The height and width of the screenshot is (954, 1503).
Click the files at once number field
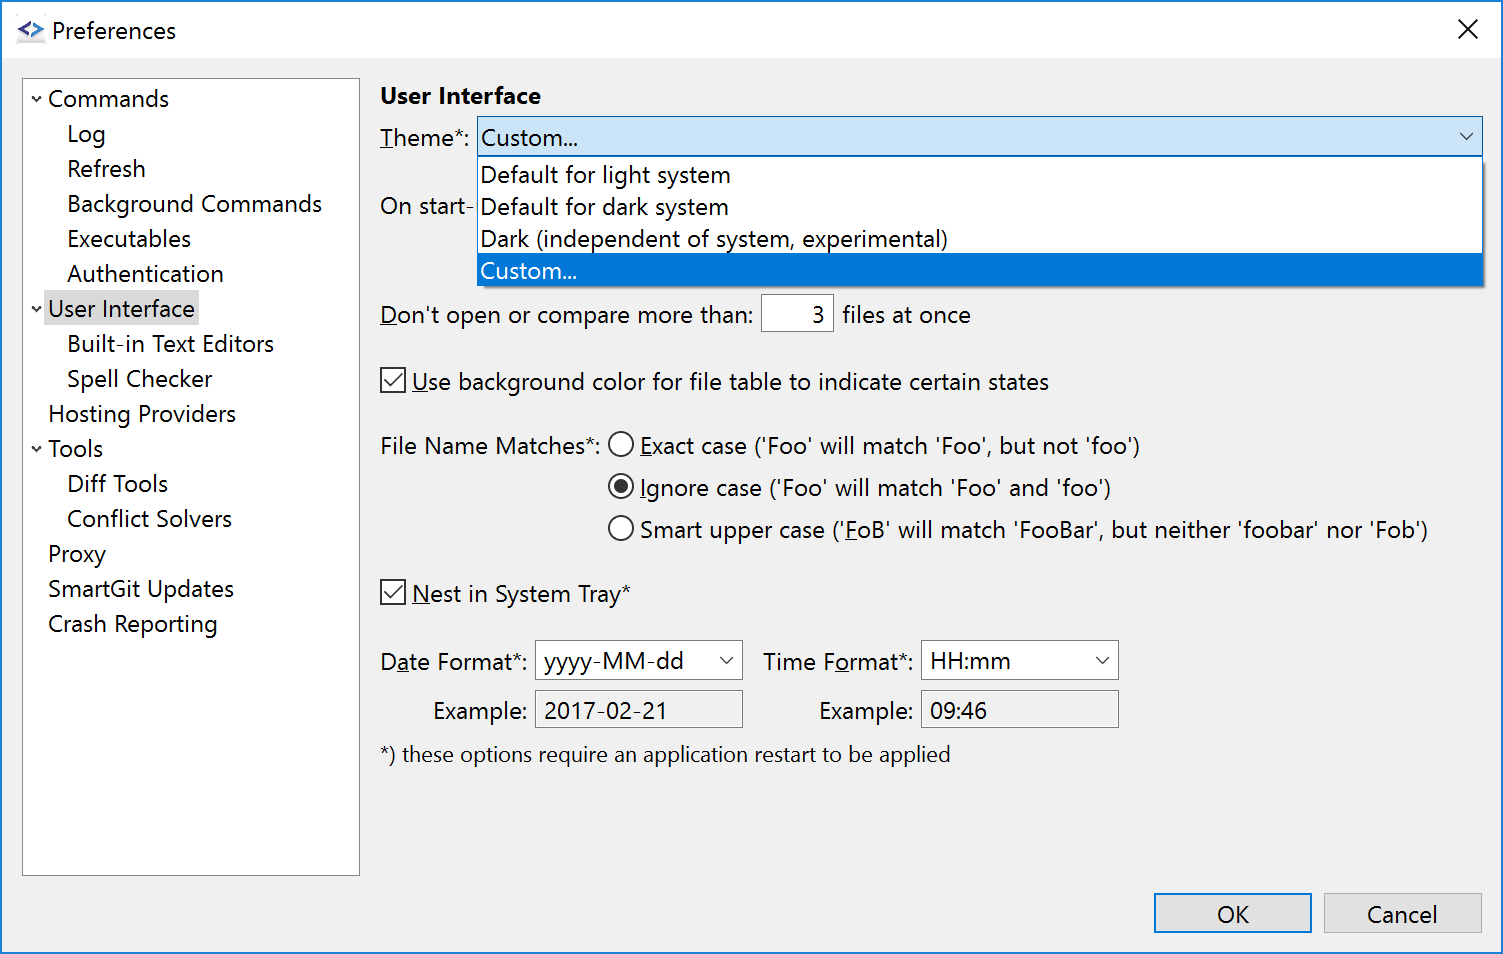tap(797, 313)
